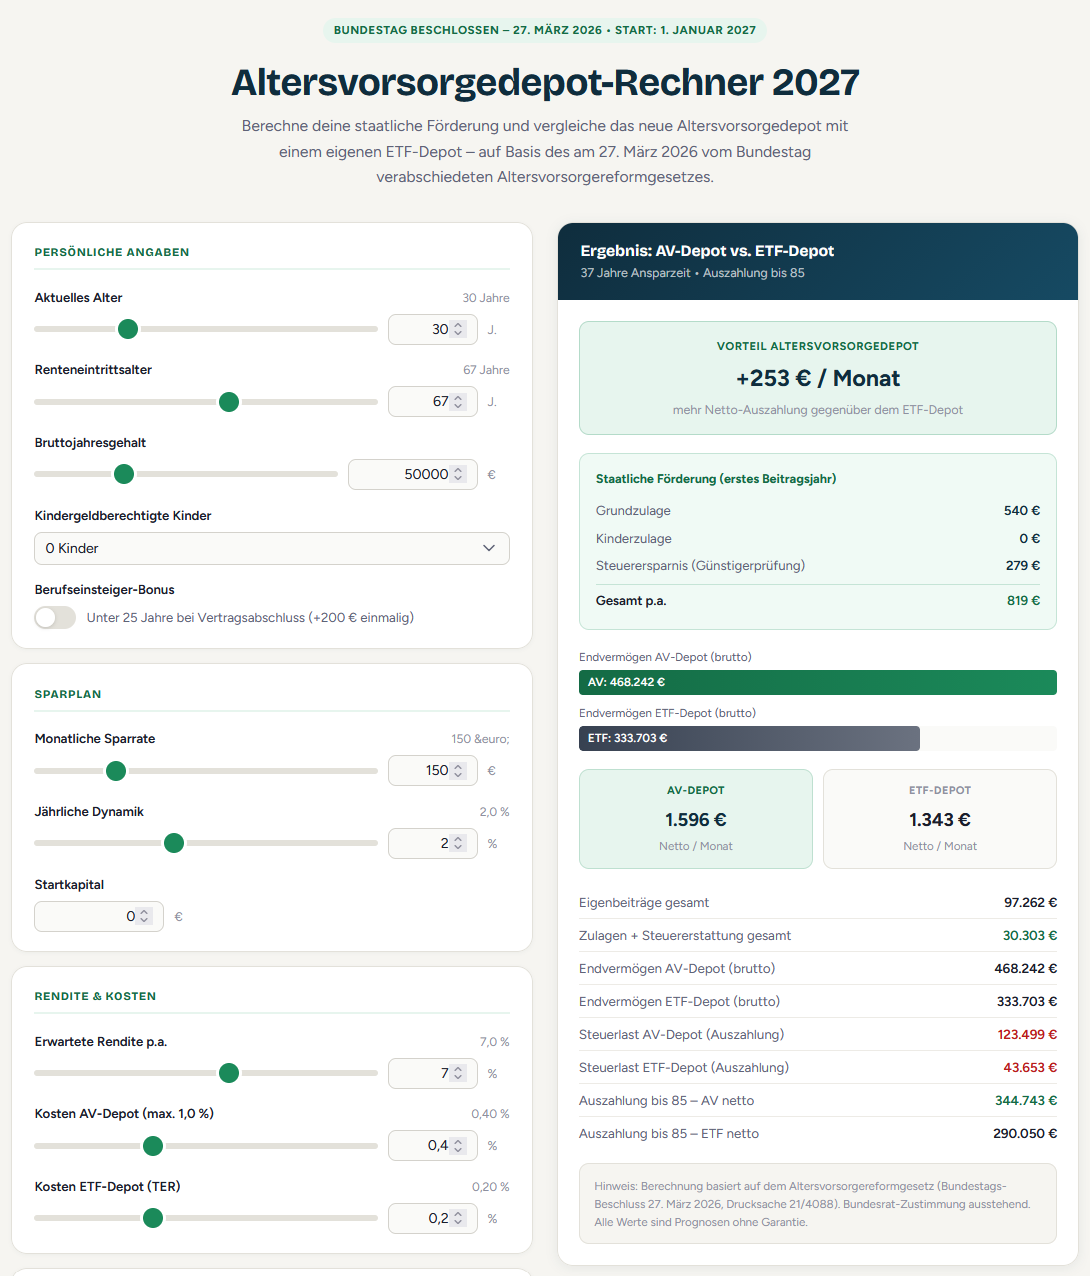Click the ETF netto payout value 290.050 €
The height and width of the screenshot is (1276, 1090).
pos(1025,1133)
